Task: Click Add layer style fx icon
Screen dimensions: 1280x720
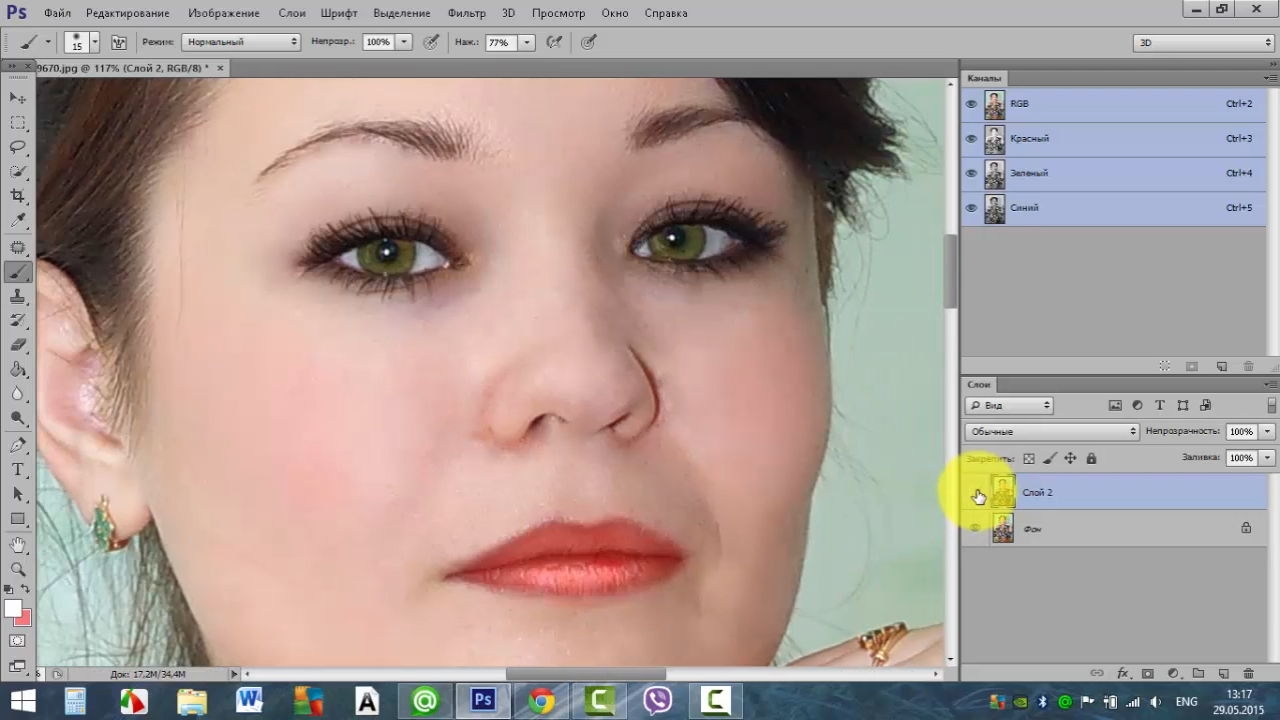Action: (1123, 674)
